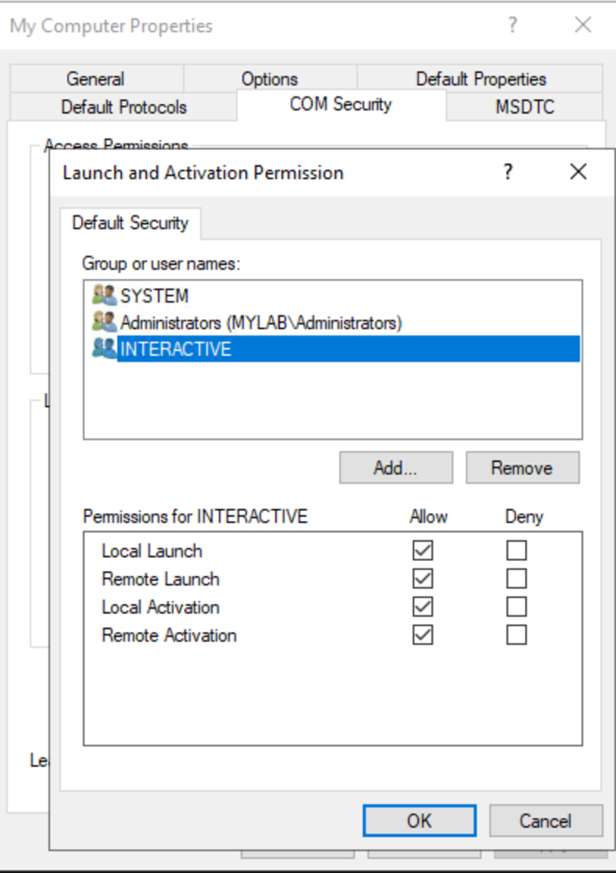Click the dialog help question mark
Screen dimensions: 616x873
point(508,173)
